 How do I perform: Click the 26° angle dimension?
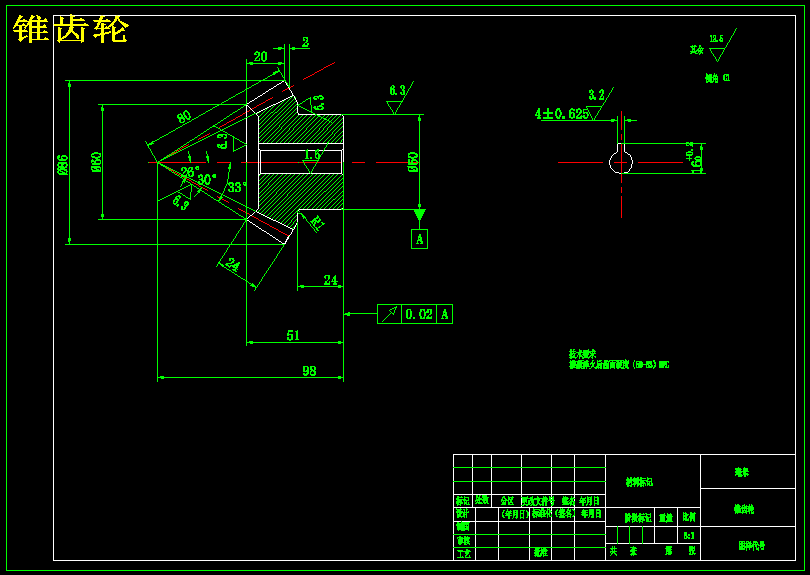point(190,172)
